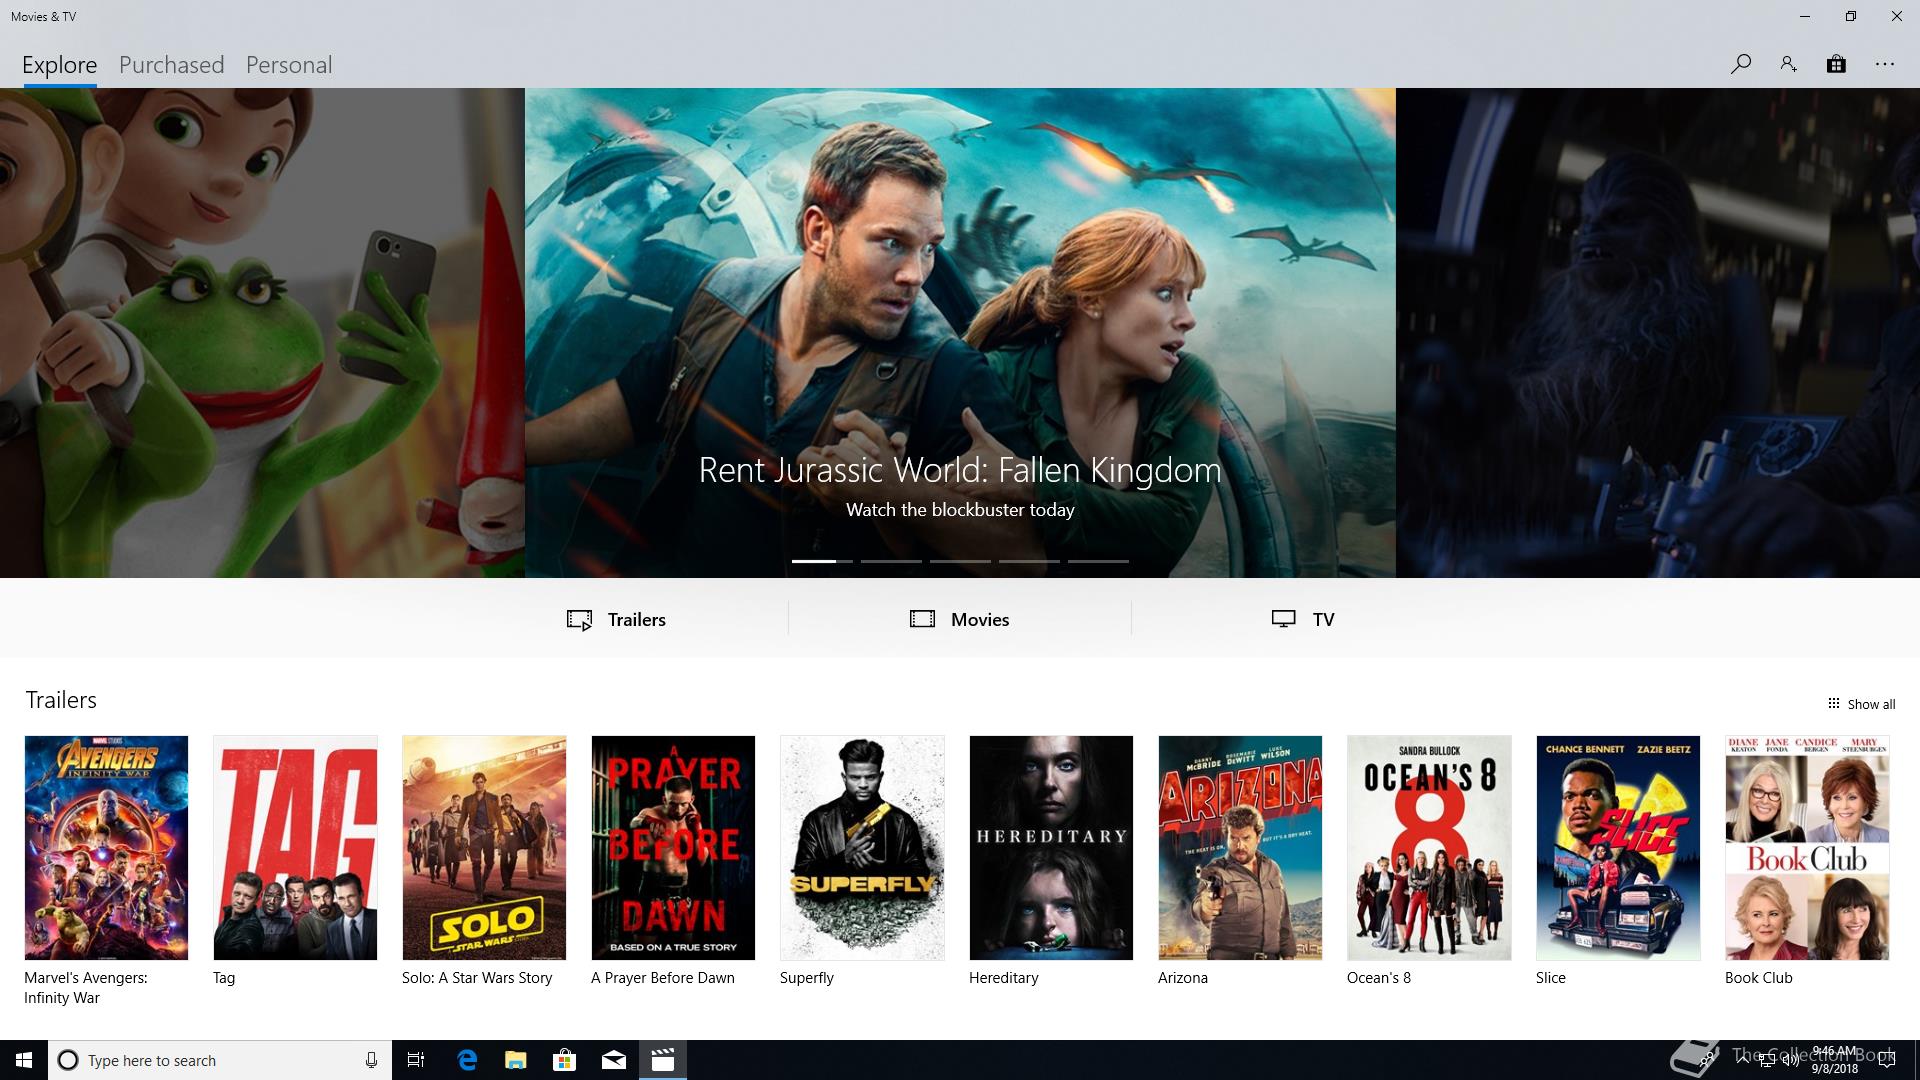Open Avengers: Infinity War poster
The image size is (1920, 1080).
[106, 848]
